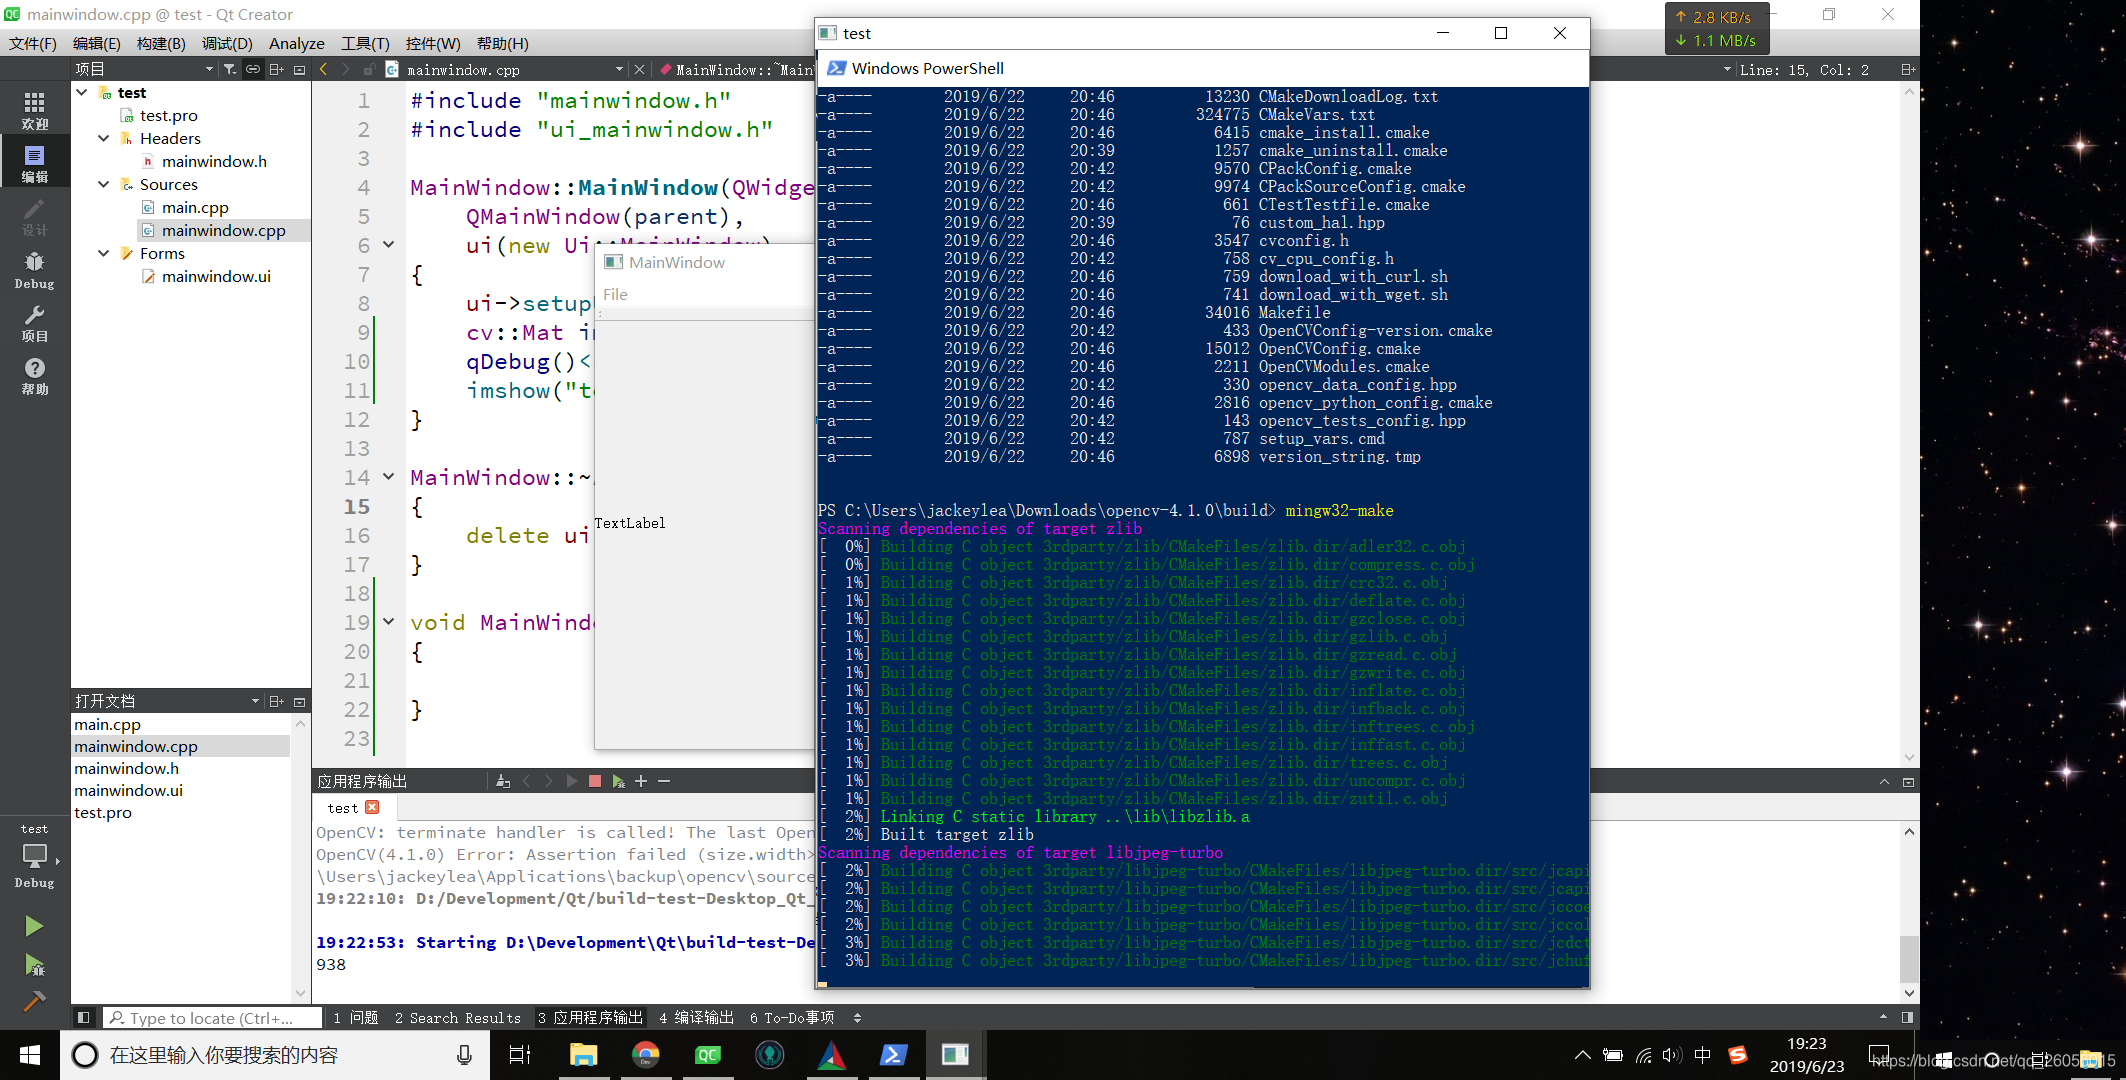Click the filter tree funnel icon

230,69
